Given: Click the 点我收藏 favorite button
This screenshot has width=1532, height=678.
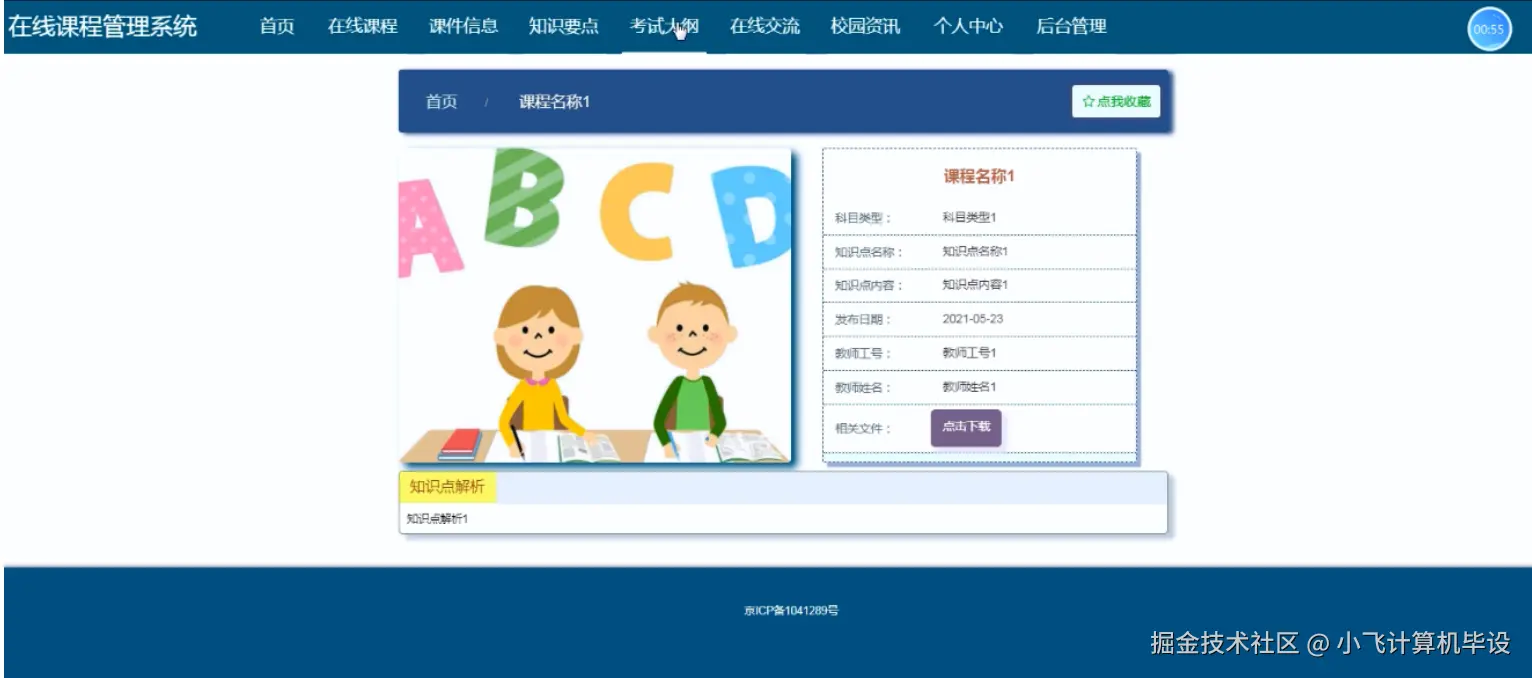Looking at the screenshot, I should tap(1115, 100).
